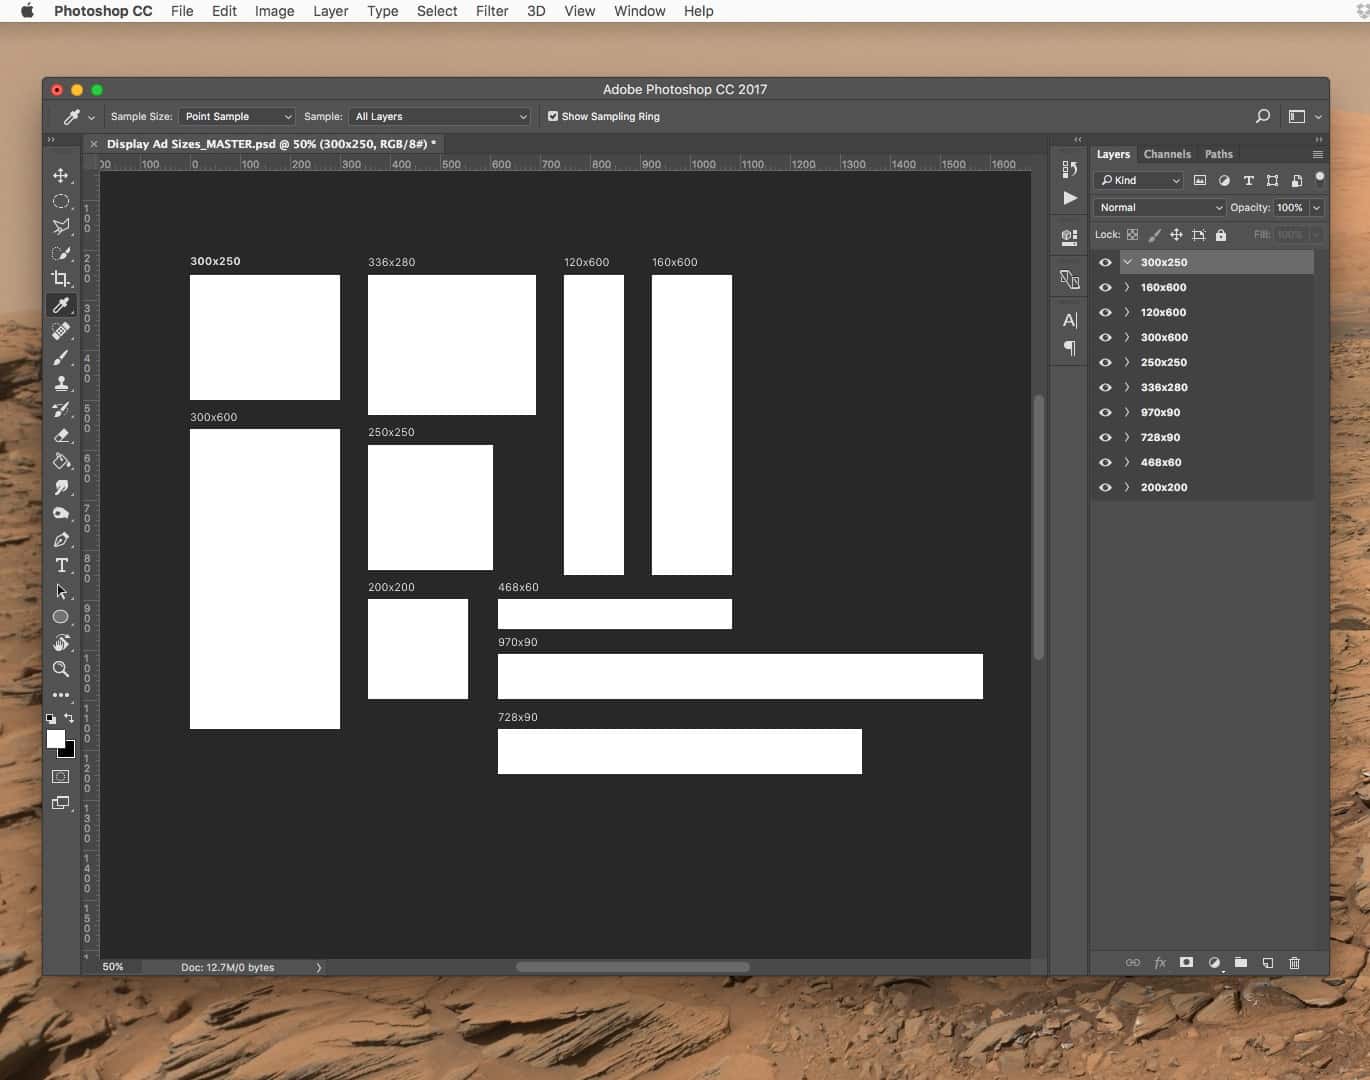Select the Zoom tool in toolbar
Viewport: 1370px width, 1080px height.
point(61,669)
